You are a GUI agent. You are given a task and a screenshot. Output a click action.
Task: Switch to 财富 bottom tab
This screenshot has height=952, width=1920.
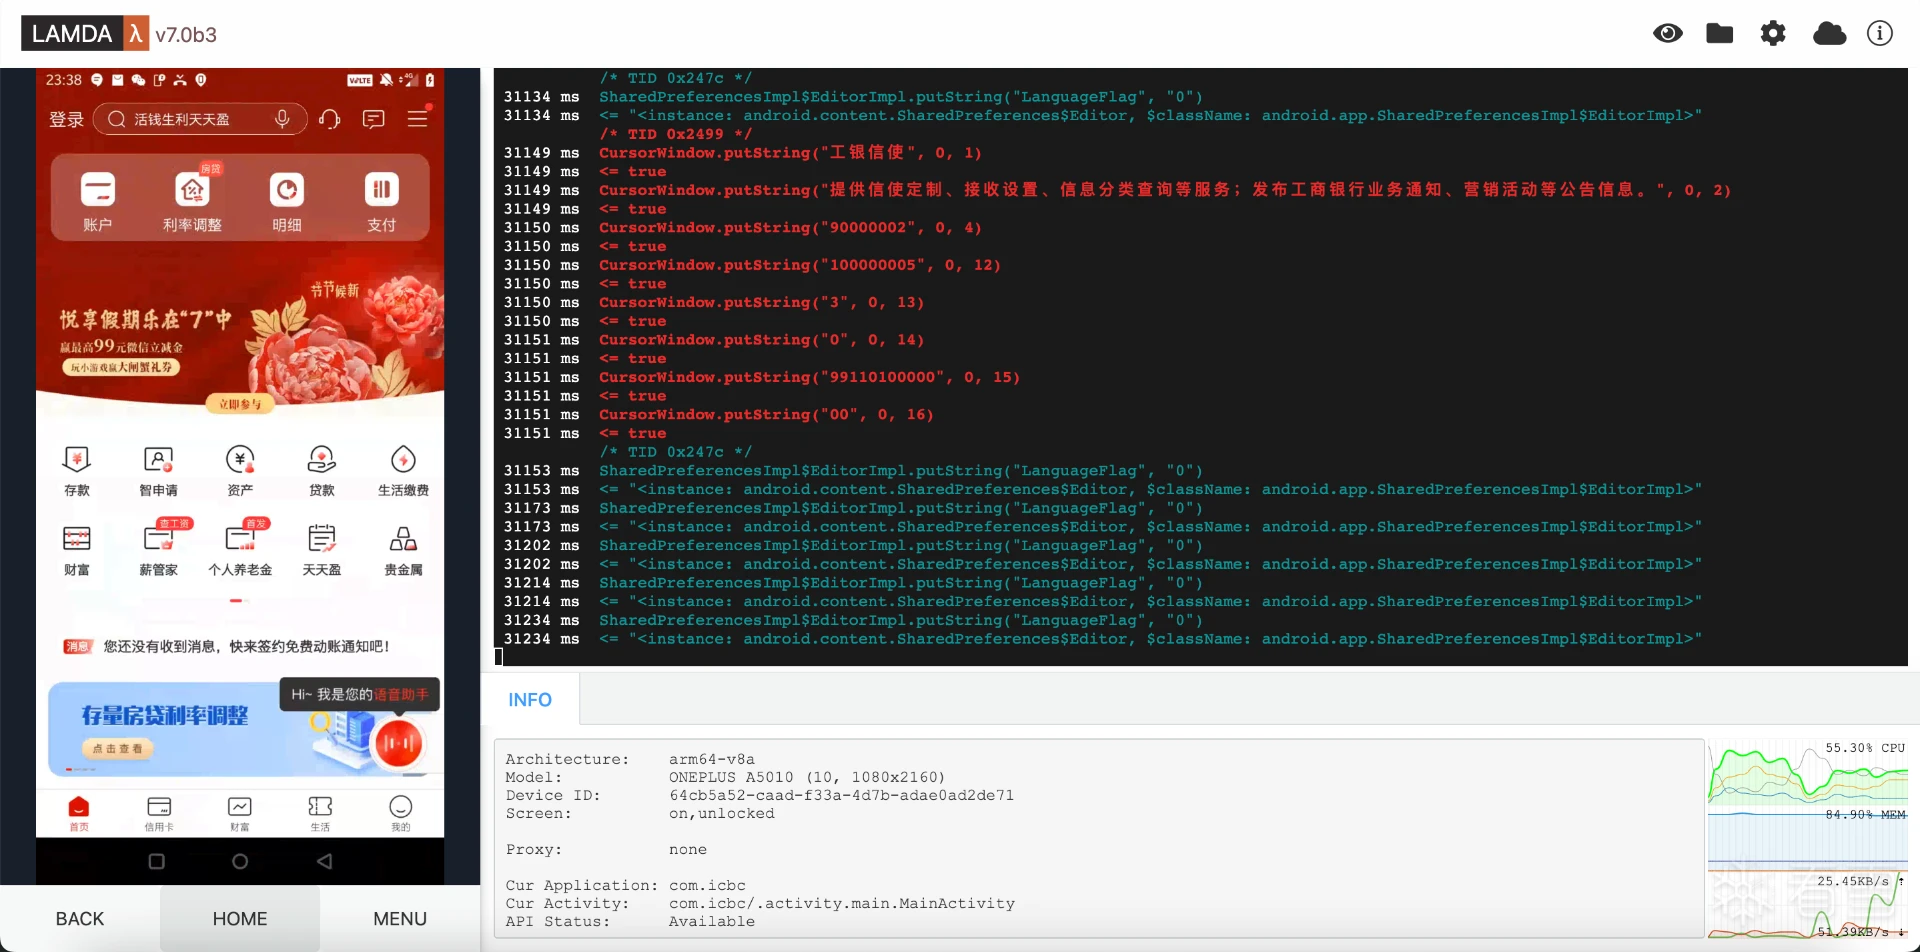point(240,813)
